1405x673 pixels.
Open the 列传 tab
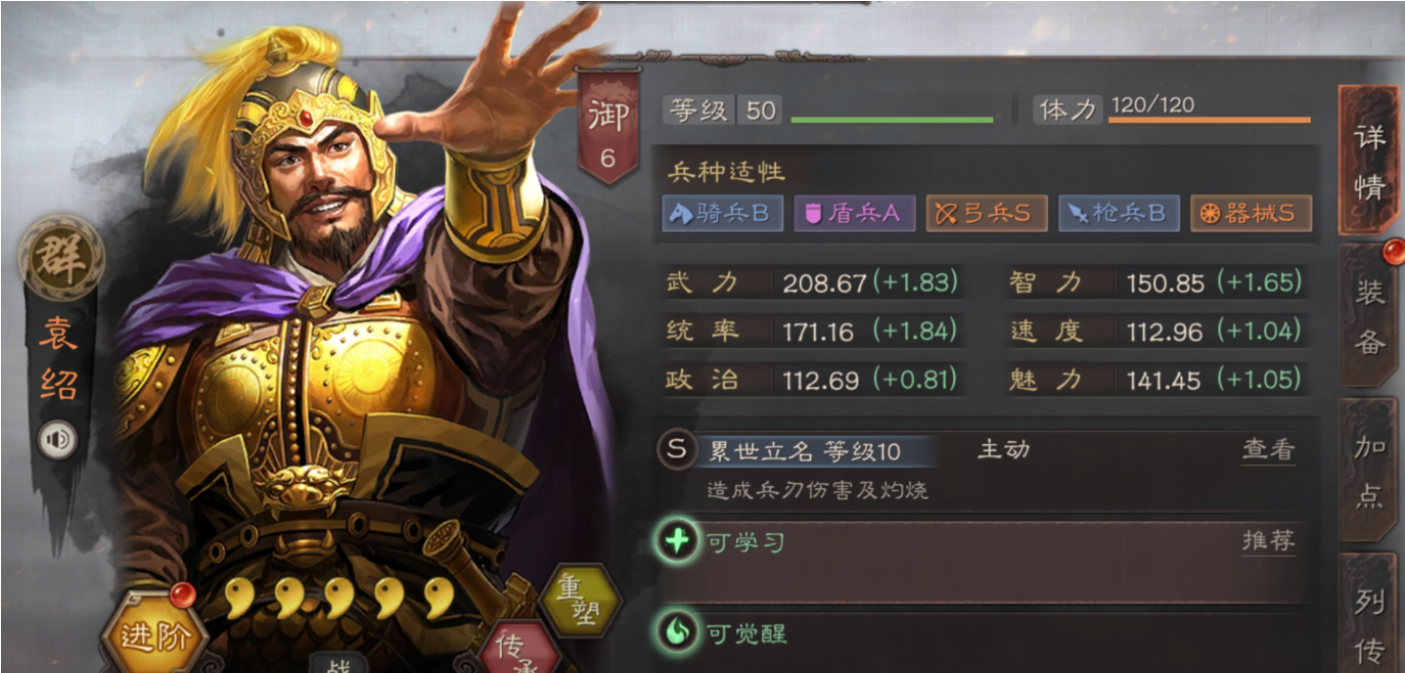tap(1369, 614)
